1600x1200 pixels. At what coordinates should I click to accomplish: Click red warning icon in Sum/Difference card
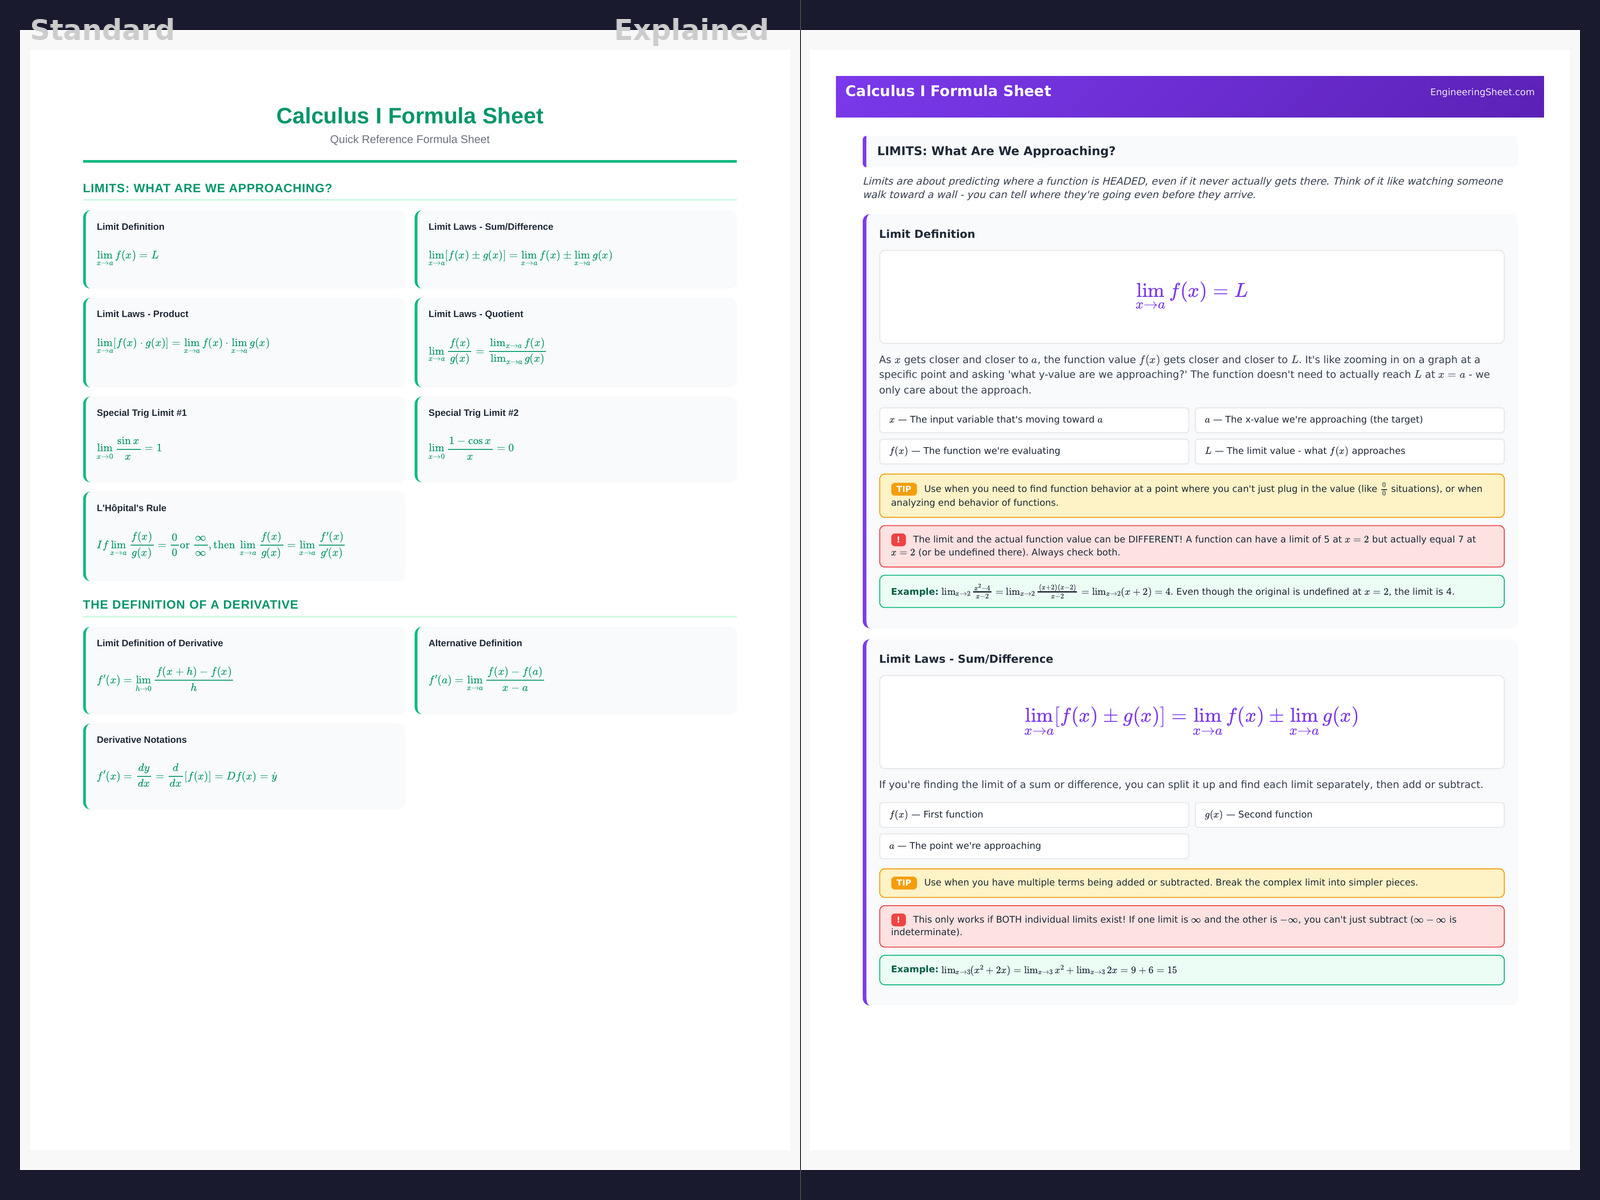898,919
